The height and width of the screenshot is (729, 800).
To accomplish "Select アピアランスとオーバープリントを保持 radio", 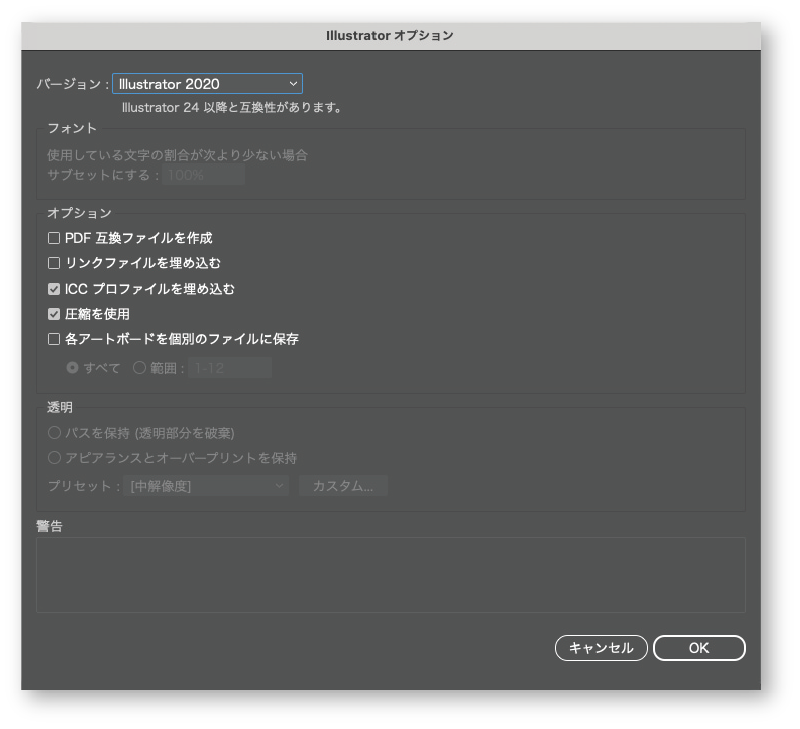I will tap(54, 458).
